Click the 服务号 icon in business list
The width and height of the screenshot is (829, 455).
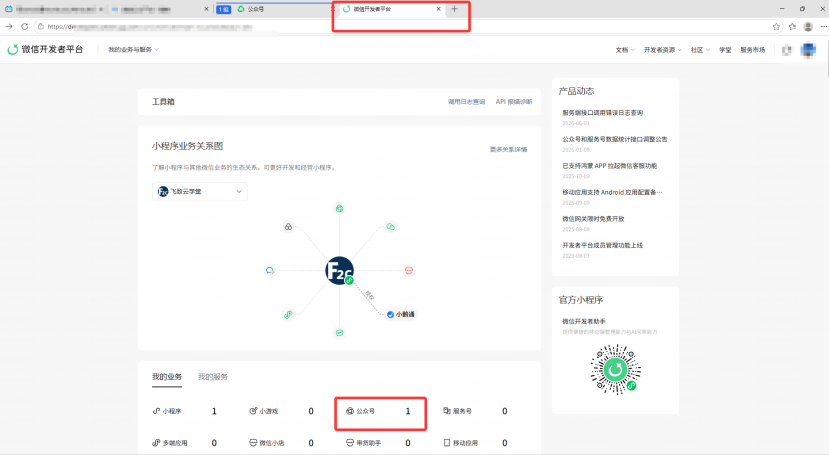447,411
